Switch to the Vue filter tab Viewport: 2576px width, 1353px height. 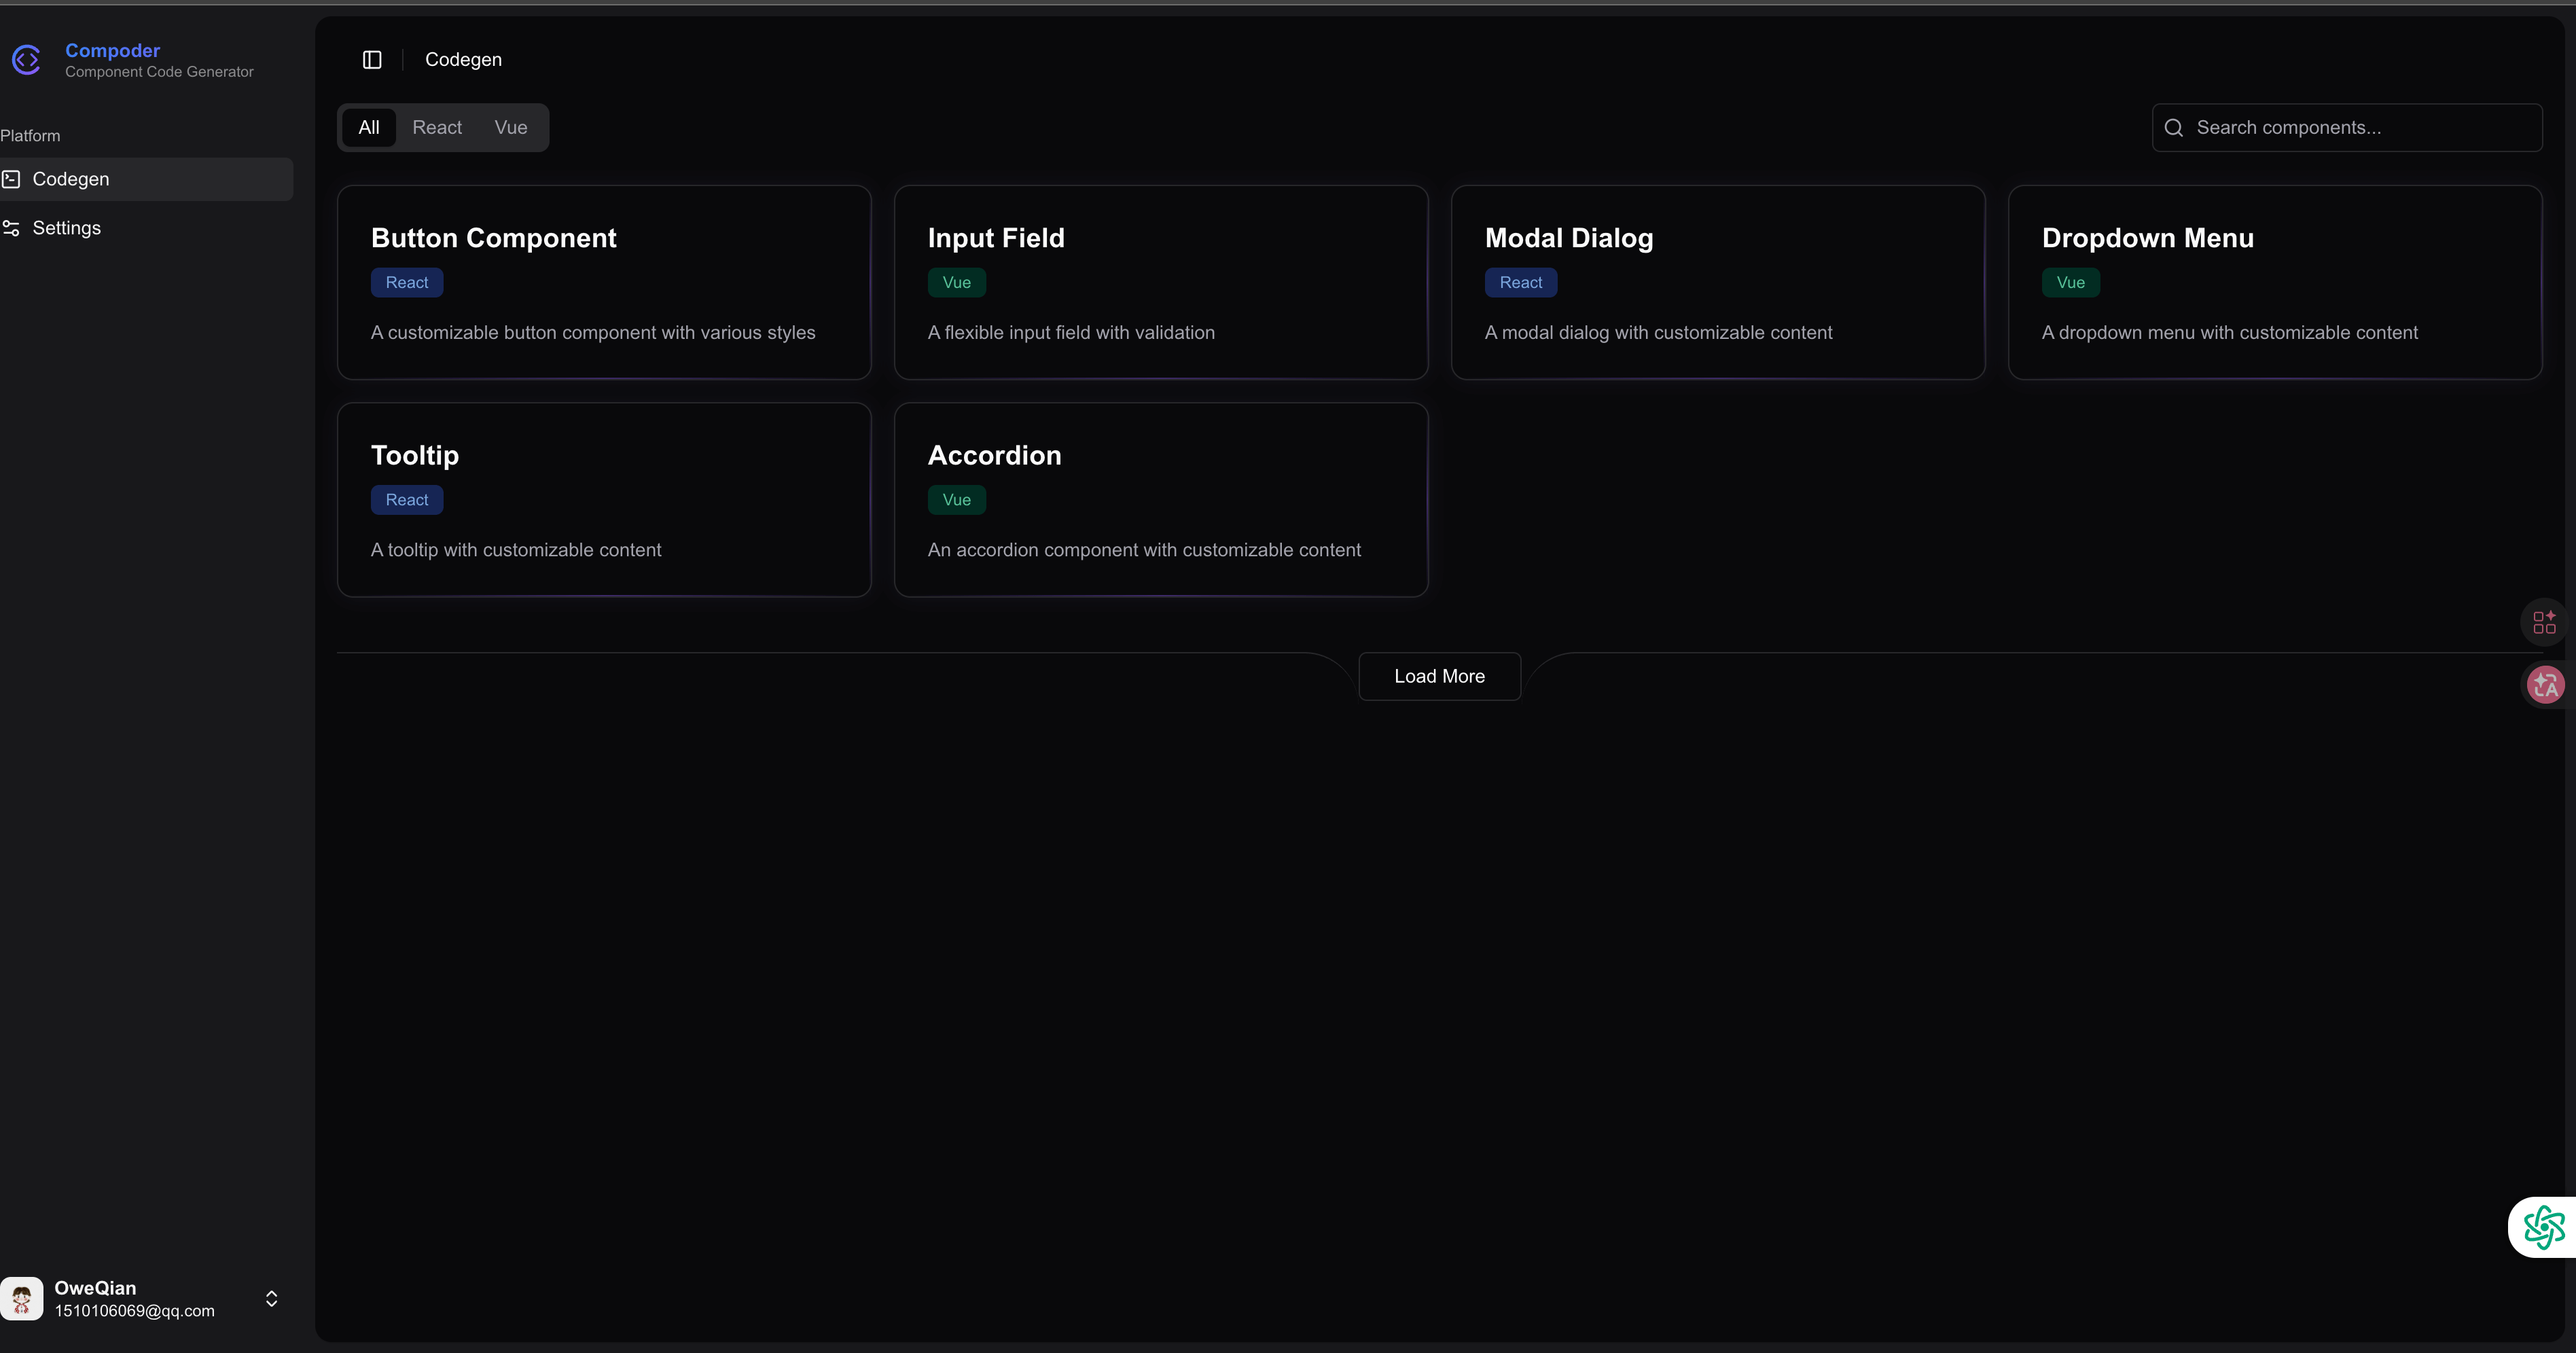(510, 128)
